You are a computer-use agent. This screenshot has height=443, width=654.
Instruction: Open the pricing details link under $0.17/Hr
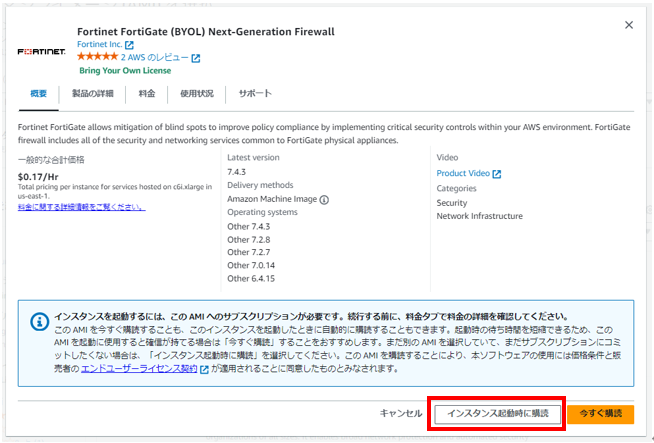[81, 207]
